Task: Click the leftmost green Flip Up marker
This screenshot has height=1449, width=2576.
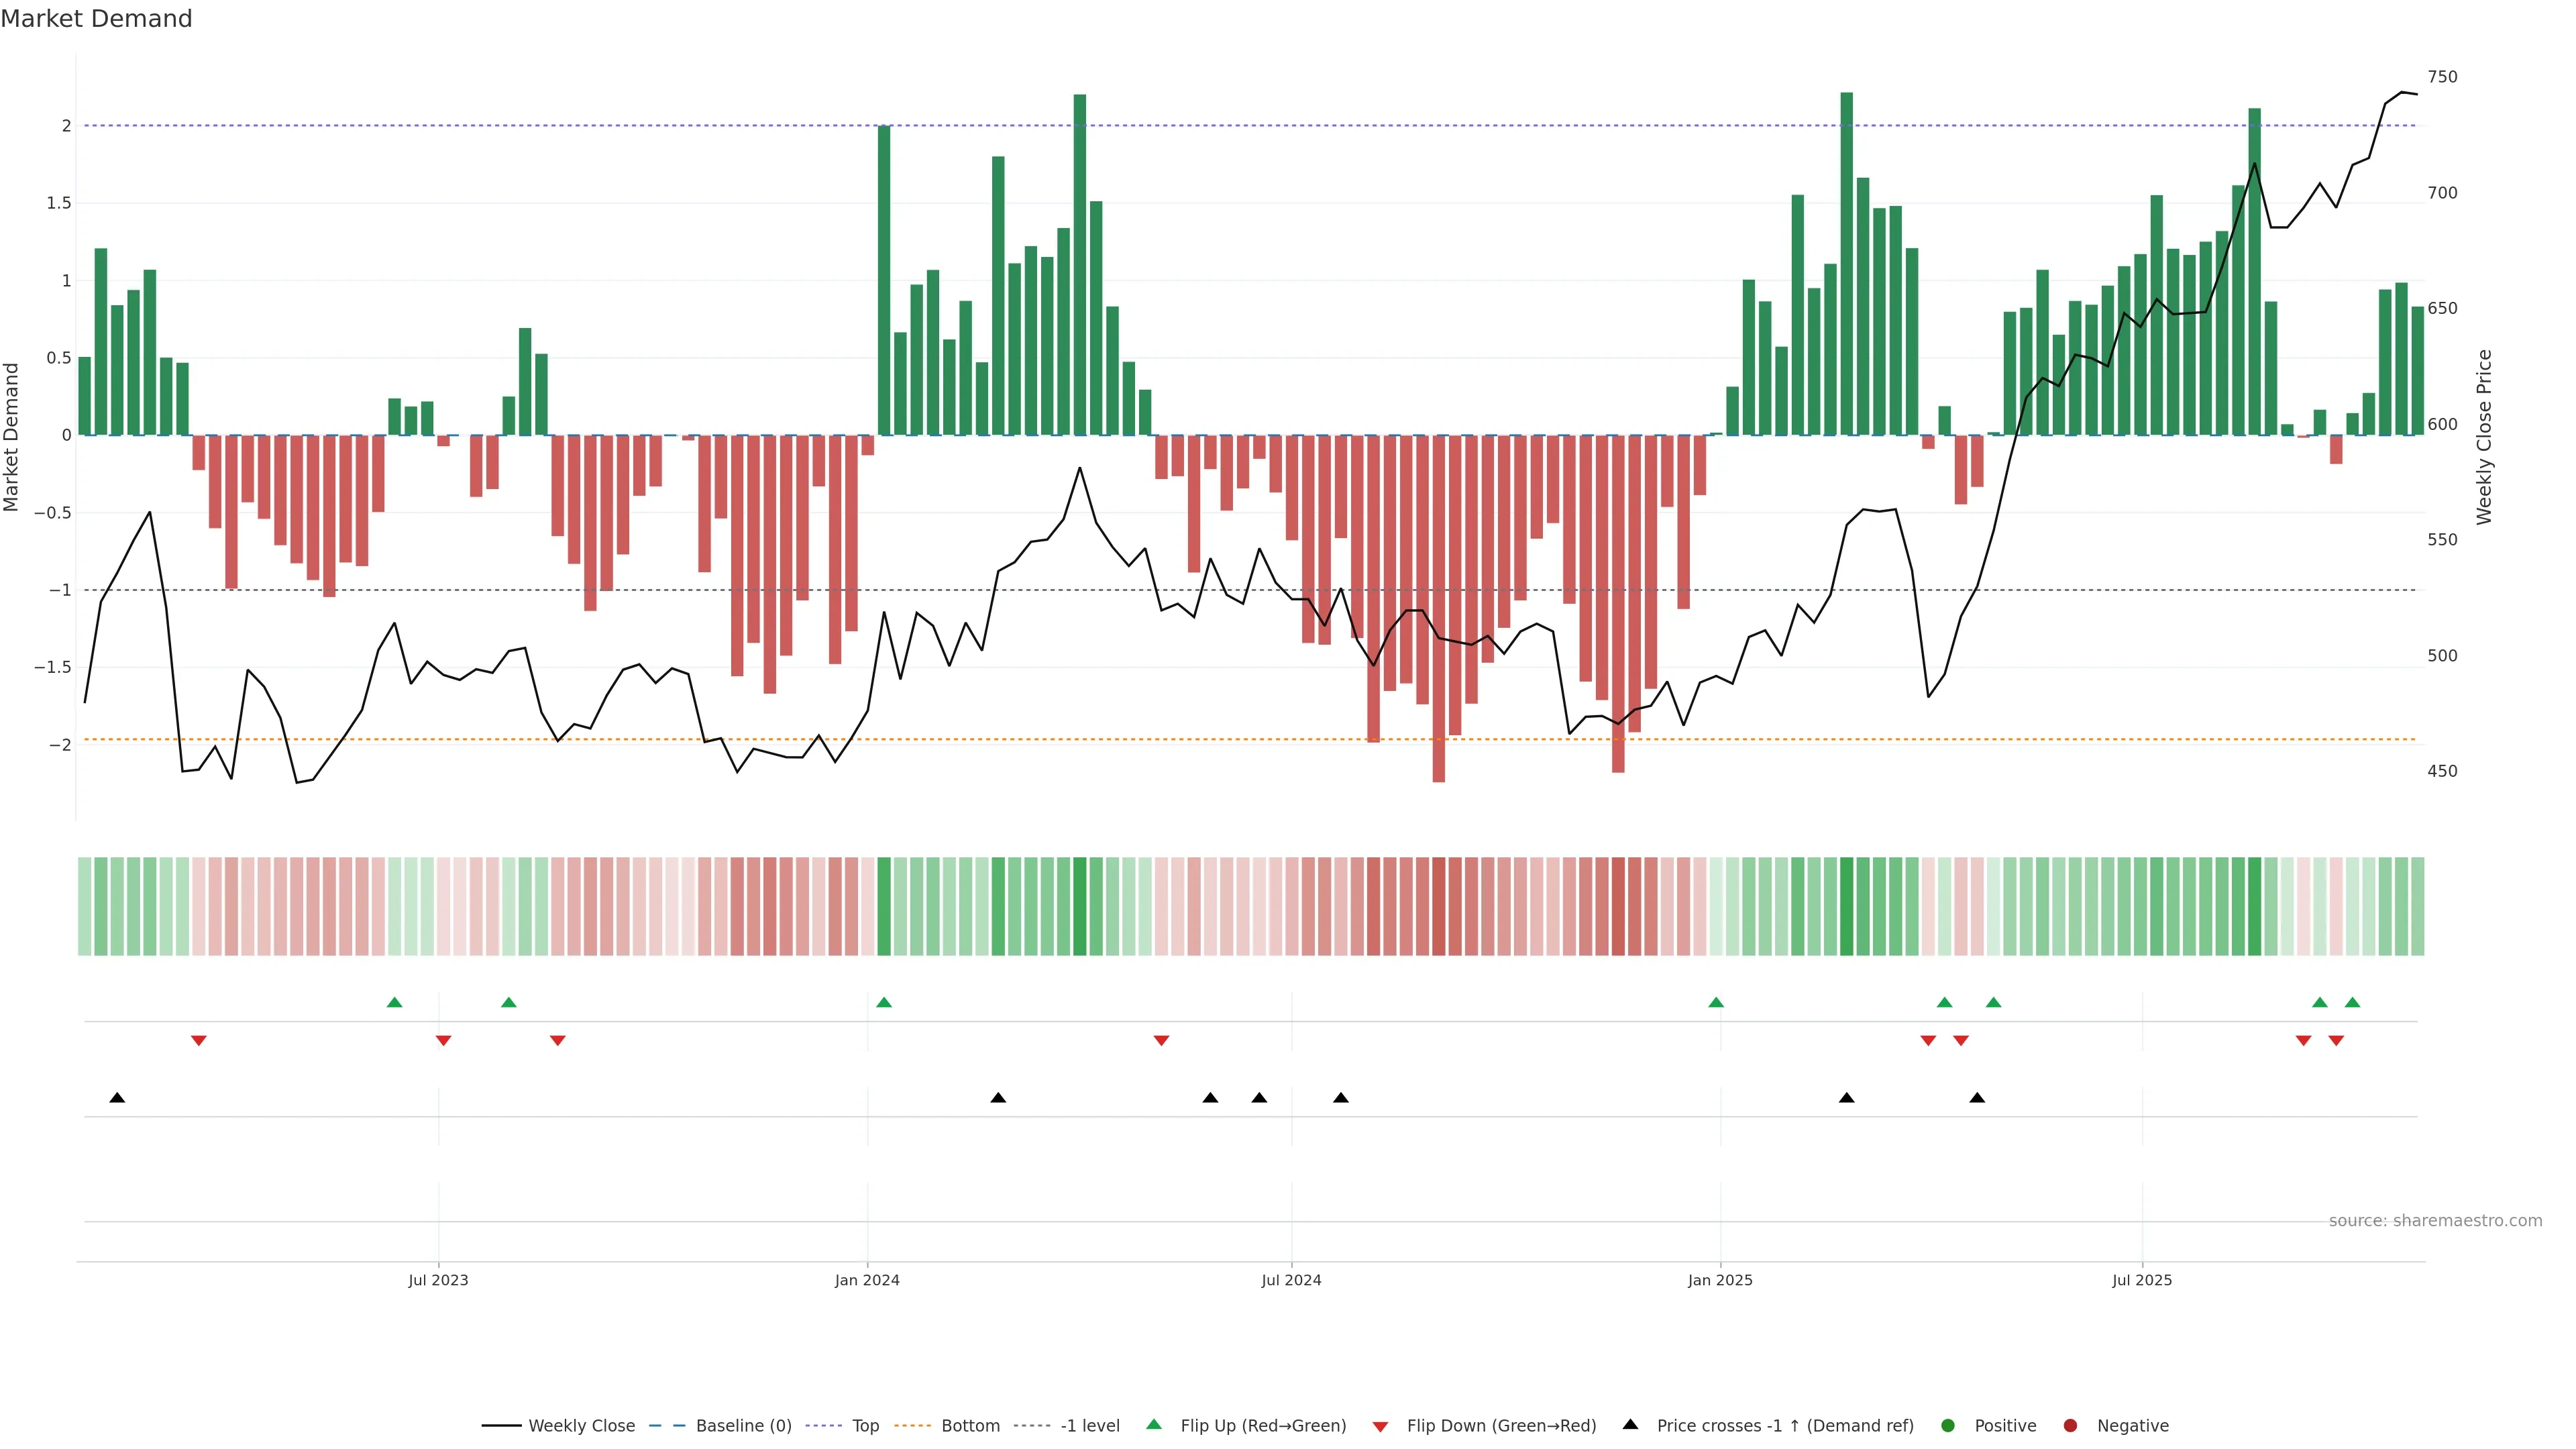Action: [394, 1002]
